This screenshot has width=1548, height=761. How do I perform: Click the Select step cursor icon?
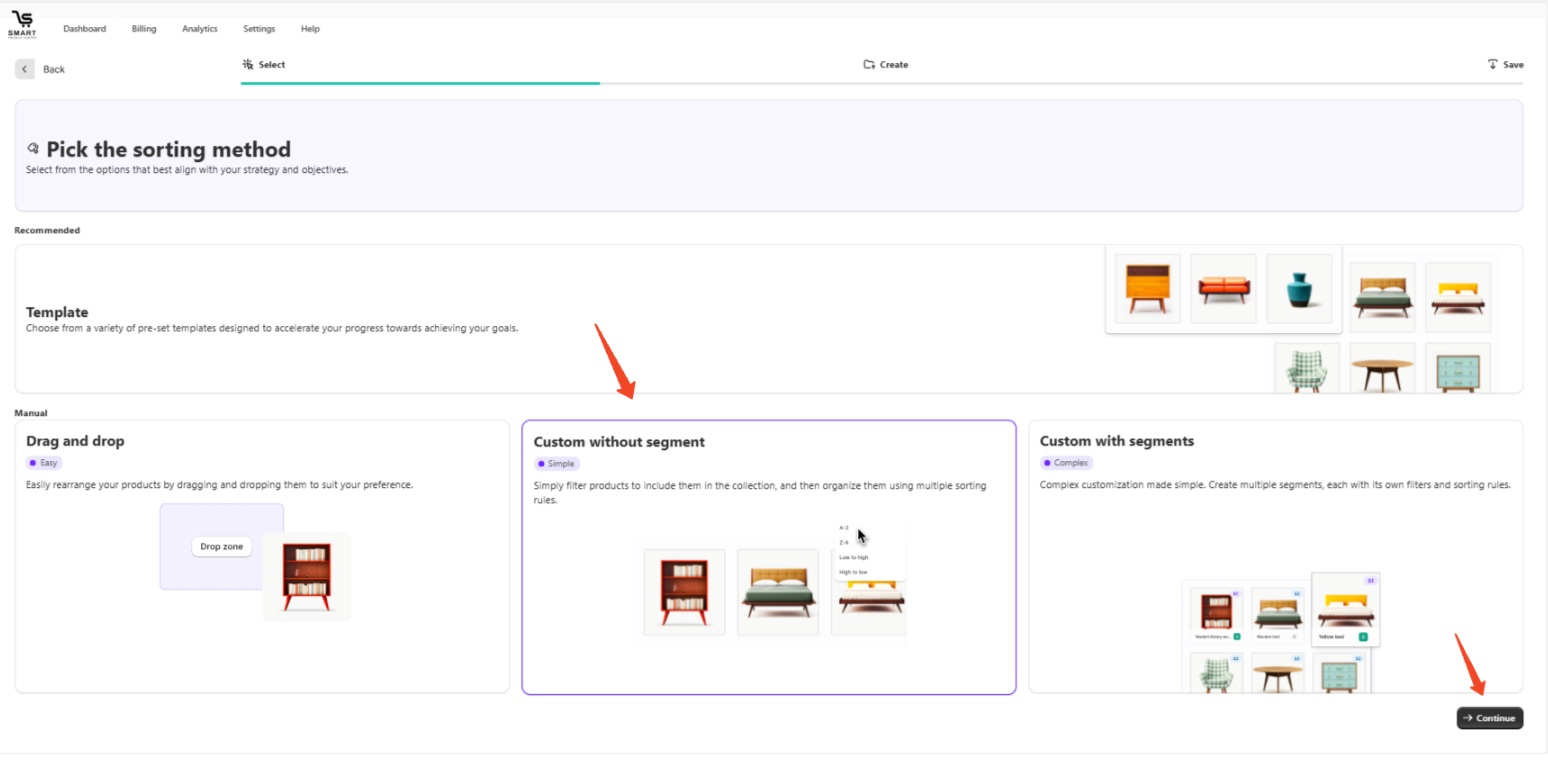click(248, 64)
